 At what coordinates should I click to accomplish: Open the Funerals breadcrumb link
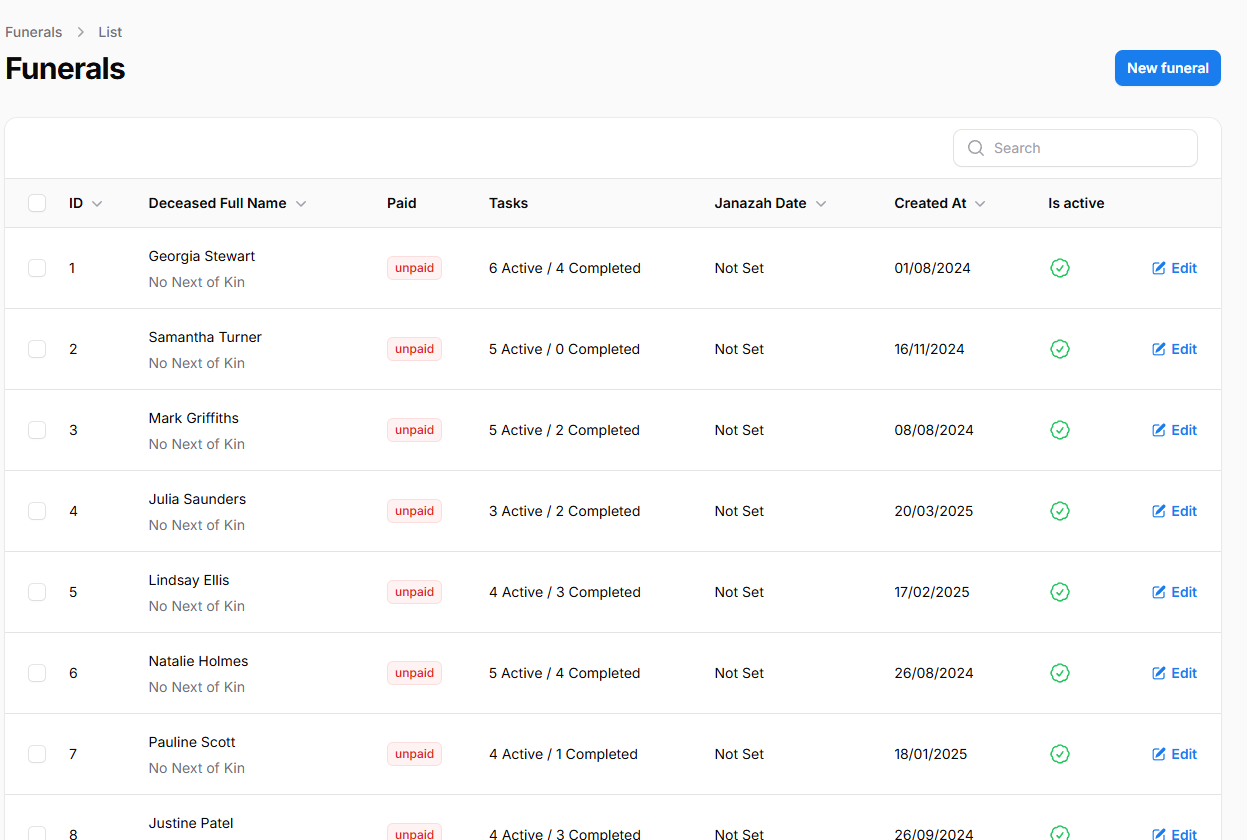34,32
